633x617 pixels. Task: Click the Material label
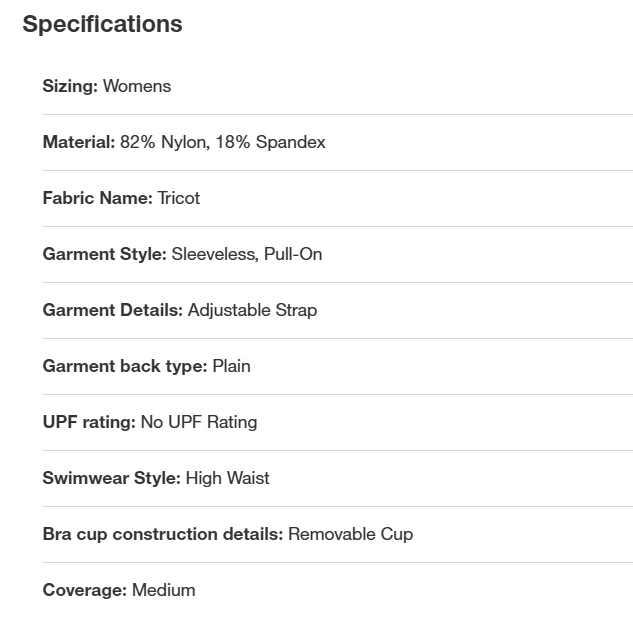tap(78, 142)
